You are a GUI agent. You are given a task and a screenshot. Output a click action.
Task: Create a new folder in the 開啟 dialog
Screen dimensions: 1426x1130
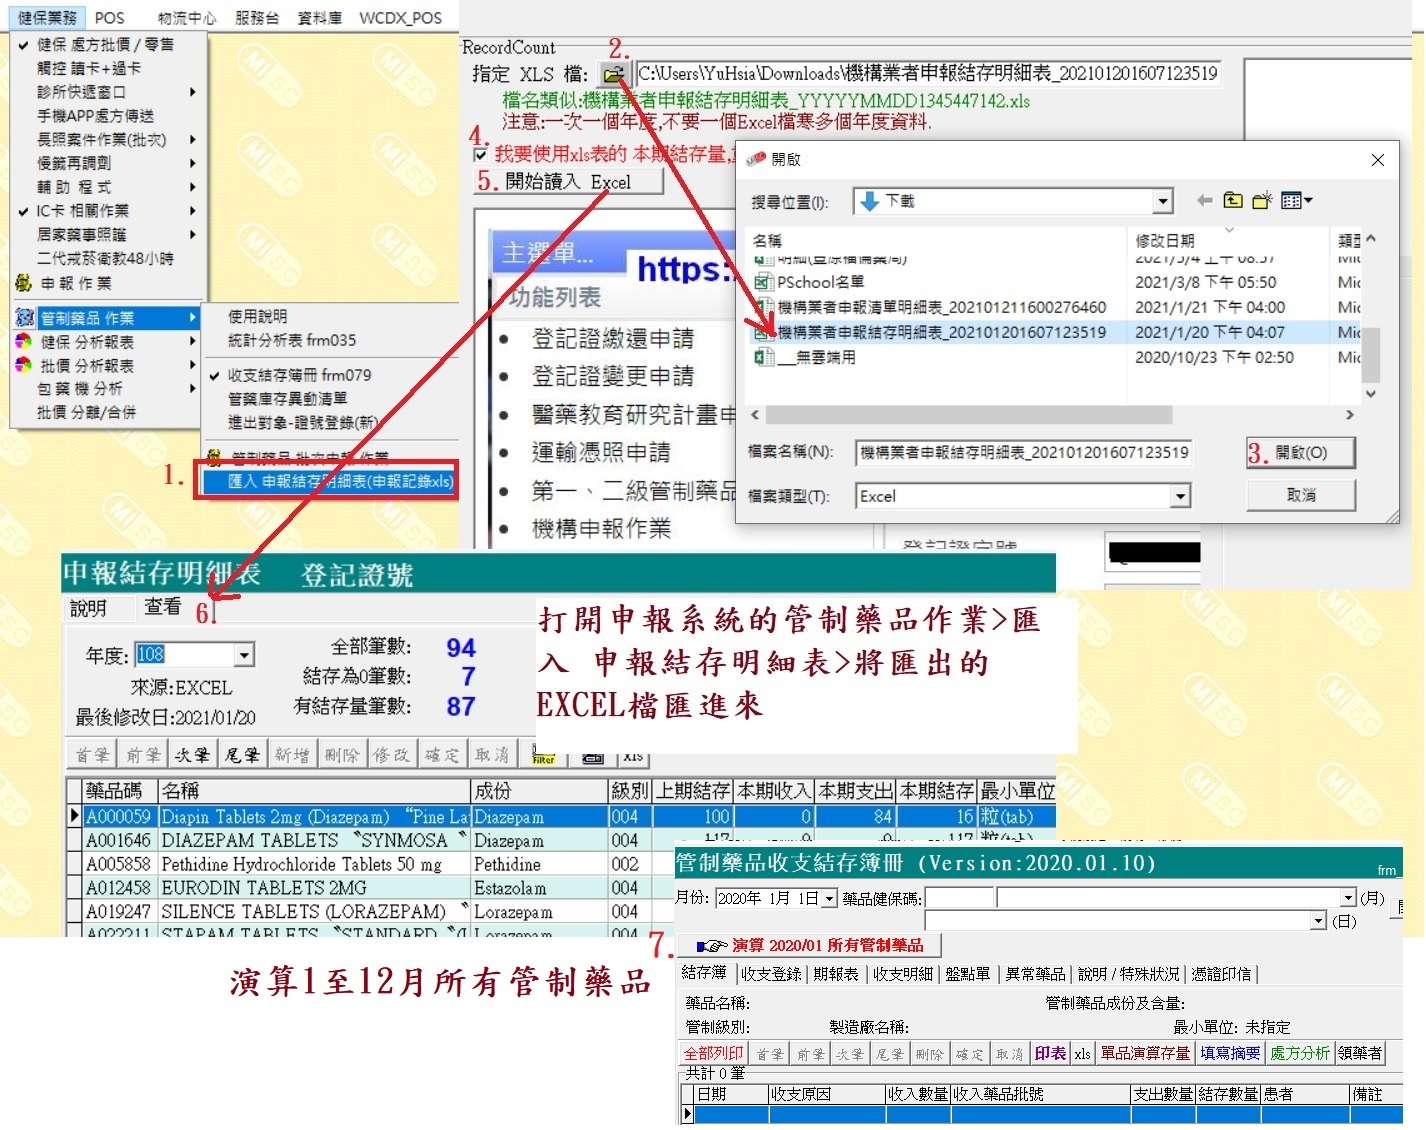[x=1262, y=201]
